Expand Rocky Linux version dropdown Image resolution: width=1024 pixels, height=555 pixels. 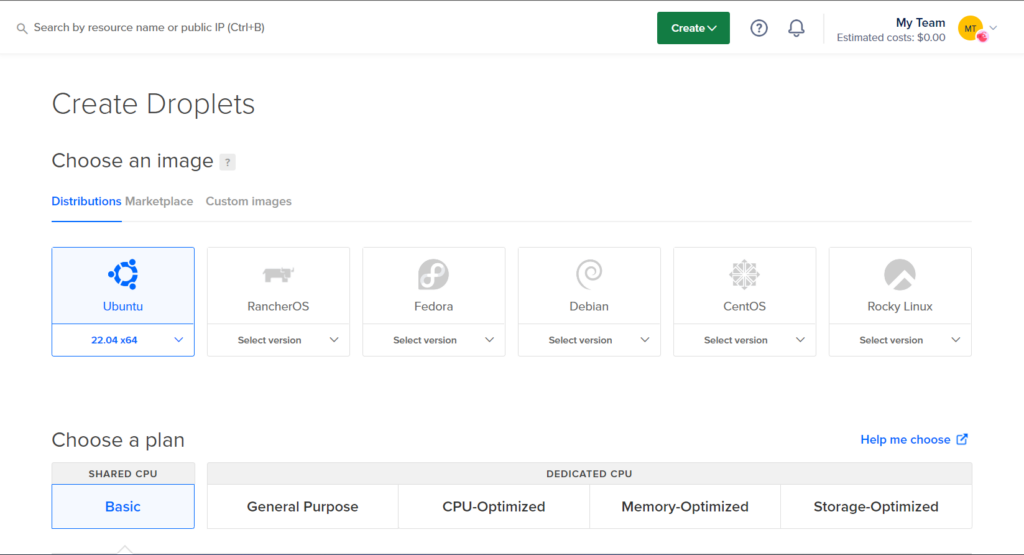[x=900, y=340]
